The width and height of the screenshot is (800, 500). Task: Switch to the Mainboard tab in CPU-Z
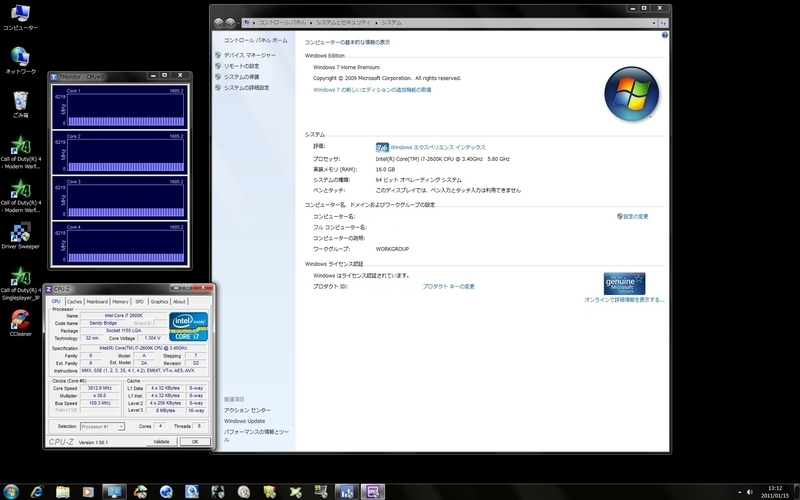click(97, 302)
